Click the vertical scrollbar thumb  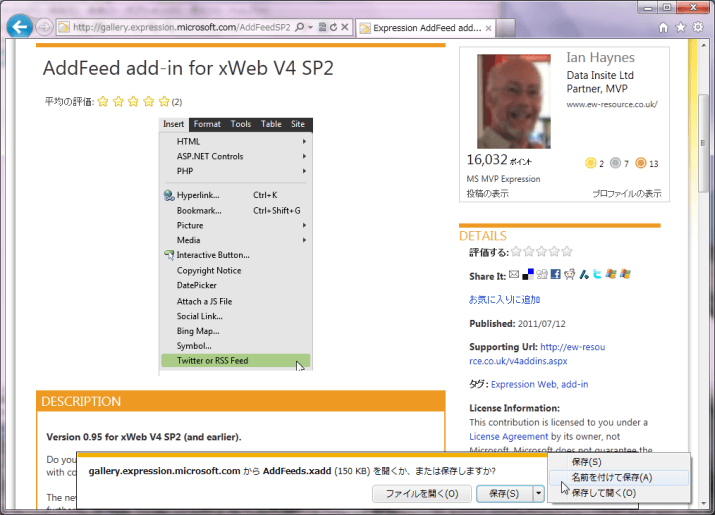click(x=703, y=143)
